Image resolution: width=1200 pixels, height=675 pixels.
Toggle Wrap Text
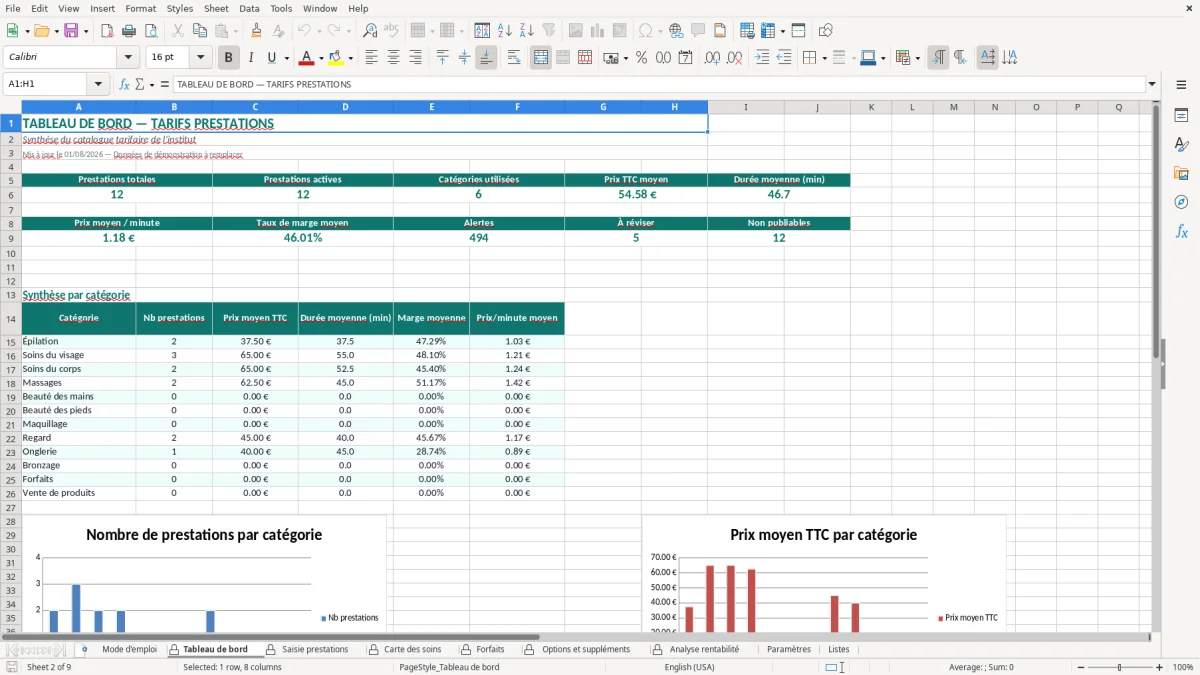tap(514, 58)
